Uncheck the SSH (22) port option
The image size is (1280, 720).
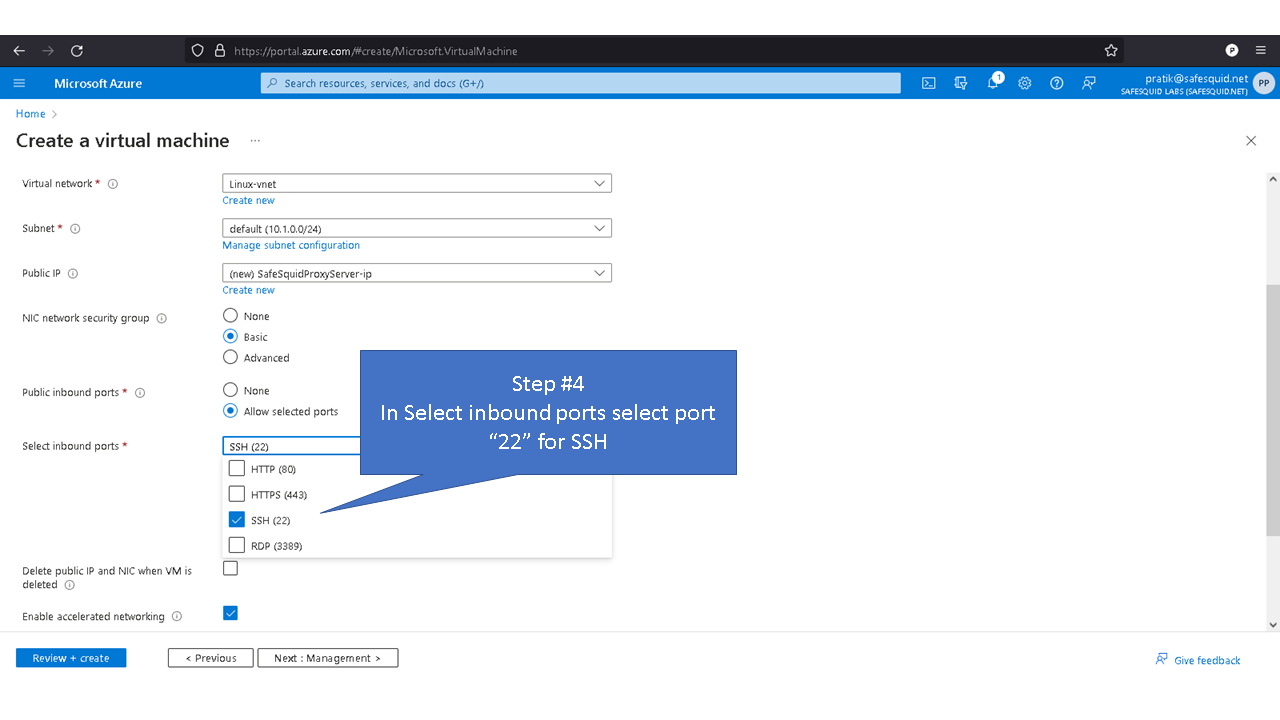[x=237, y=520]
